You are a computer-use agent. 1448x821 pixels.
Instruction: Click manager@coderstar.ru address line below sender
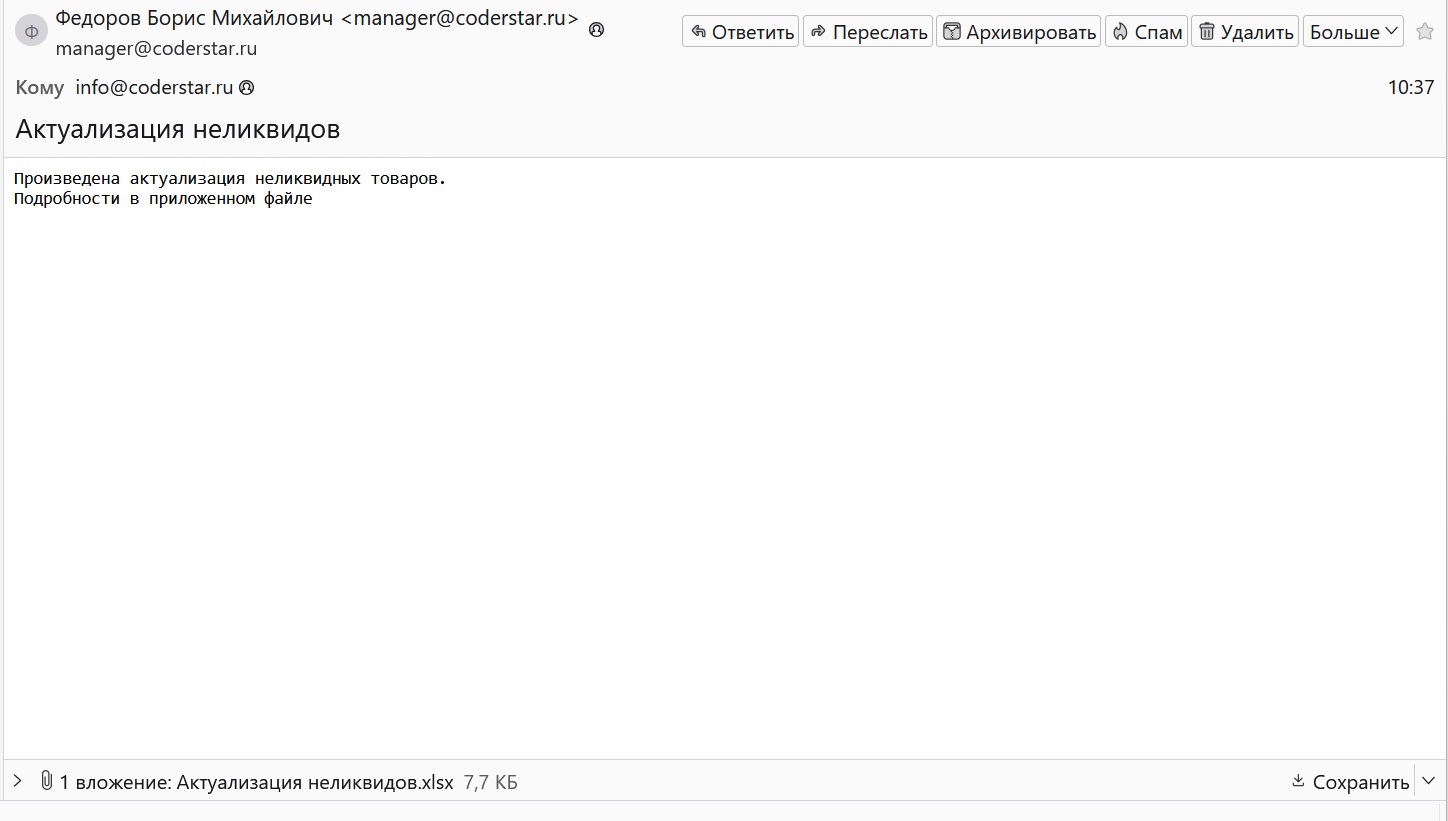coord(156,48)
